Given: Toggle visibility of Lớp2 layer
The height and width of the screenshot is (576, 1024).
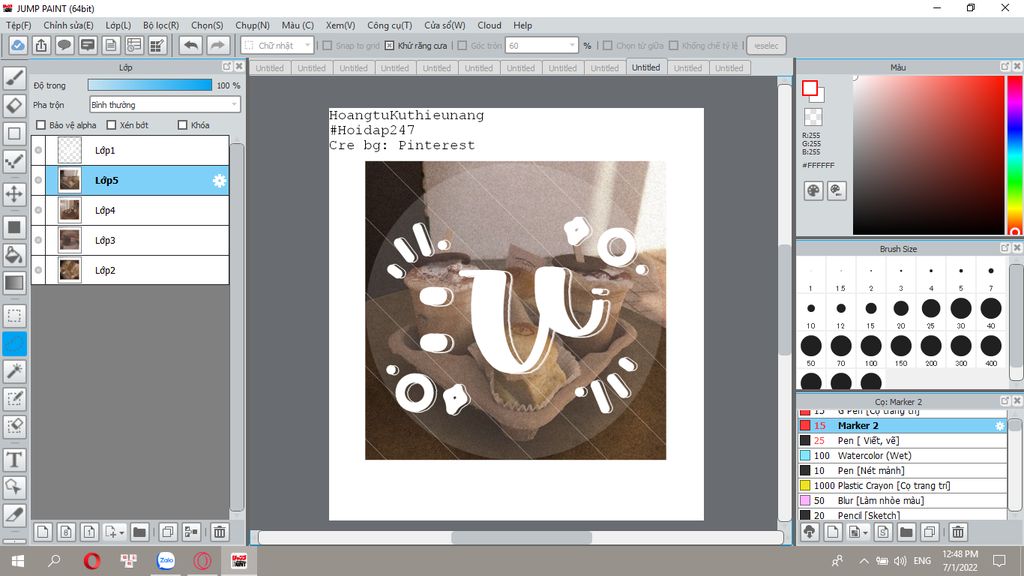Looking at the screenshot, I should pyautogui.click(x=39, y=270).
